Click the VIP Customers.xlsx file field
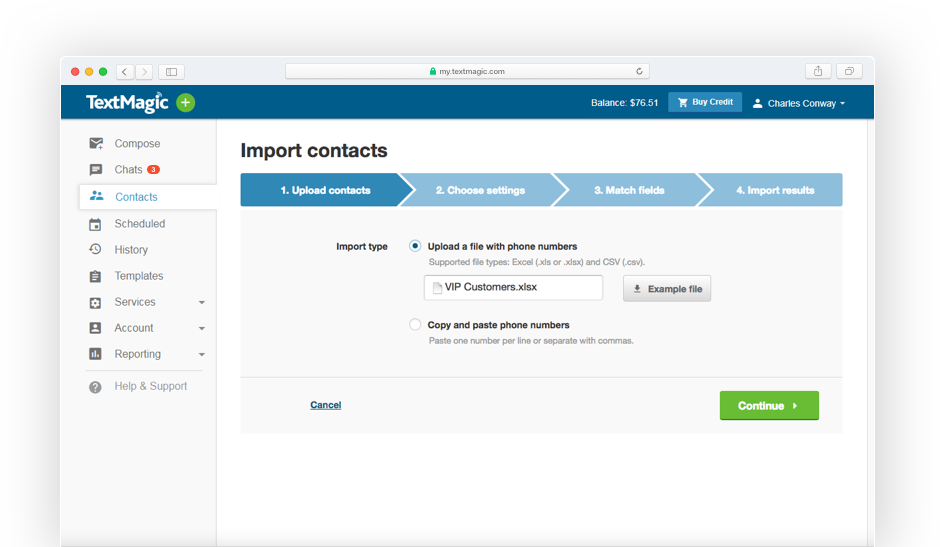 coord(513,288)
